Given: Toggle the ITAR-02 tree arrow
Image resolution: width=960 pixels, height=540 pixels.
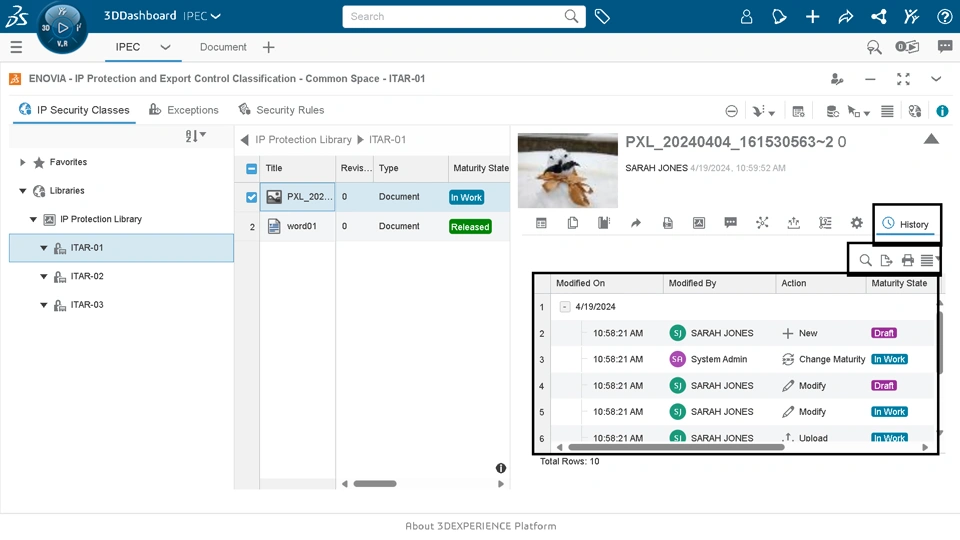Looking at the screenshot, I should point(43,276).
